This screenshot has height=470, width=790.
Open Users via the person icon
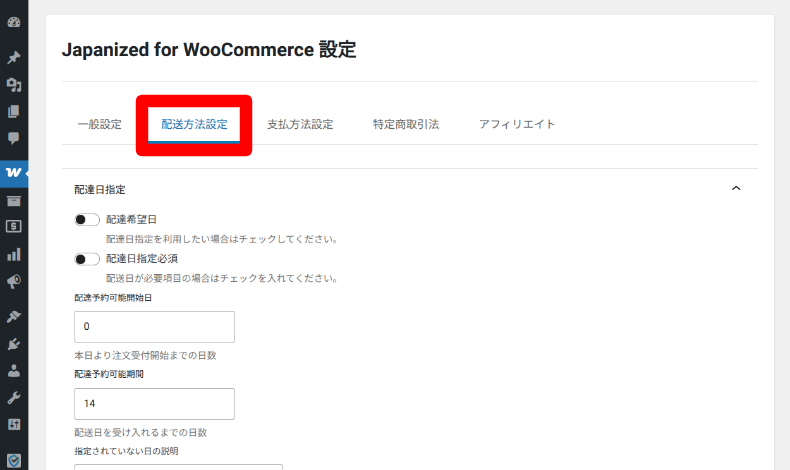click(x=14, y=371)
